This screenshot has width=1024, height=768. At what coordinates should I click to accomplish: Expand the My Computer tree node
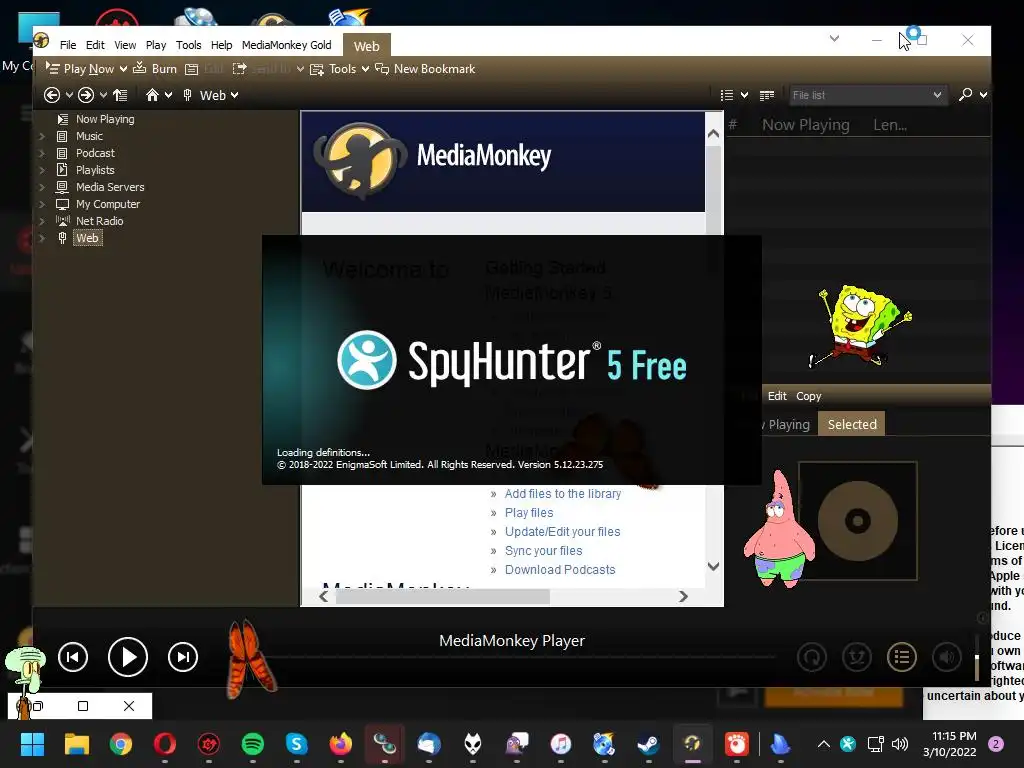[42, 204]
